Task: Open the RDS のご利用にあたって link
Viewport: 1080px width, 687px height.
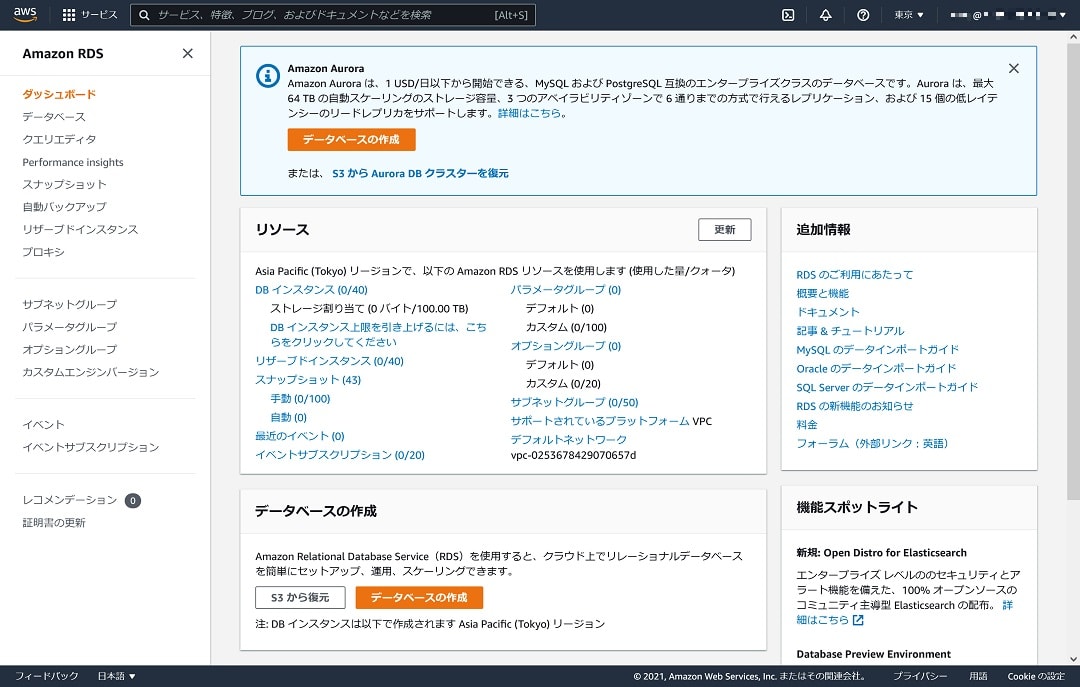Action: 855,275
